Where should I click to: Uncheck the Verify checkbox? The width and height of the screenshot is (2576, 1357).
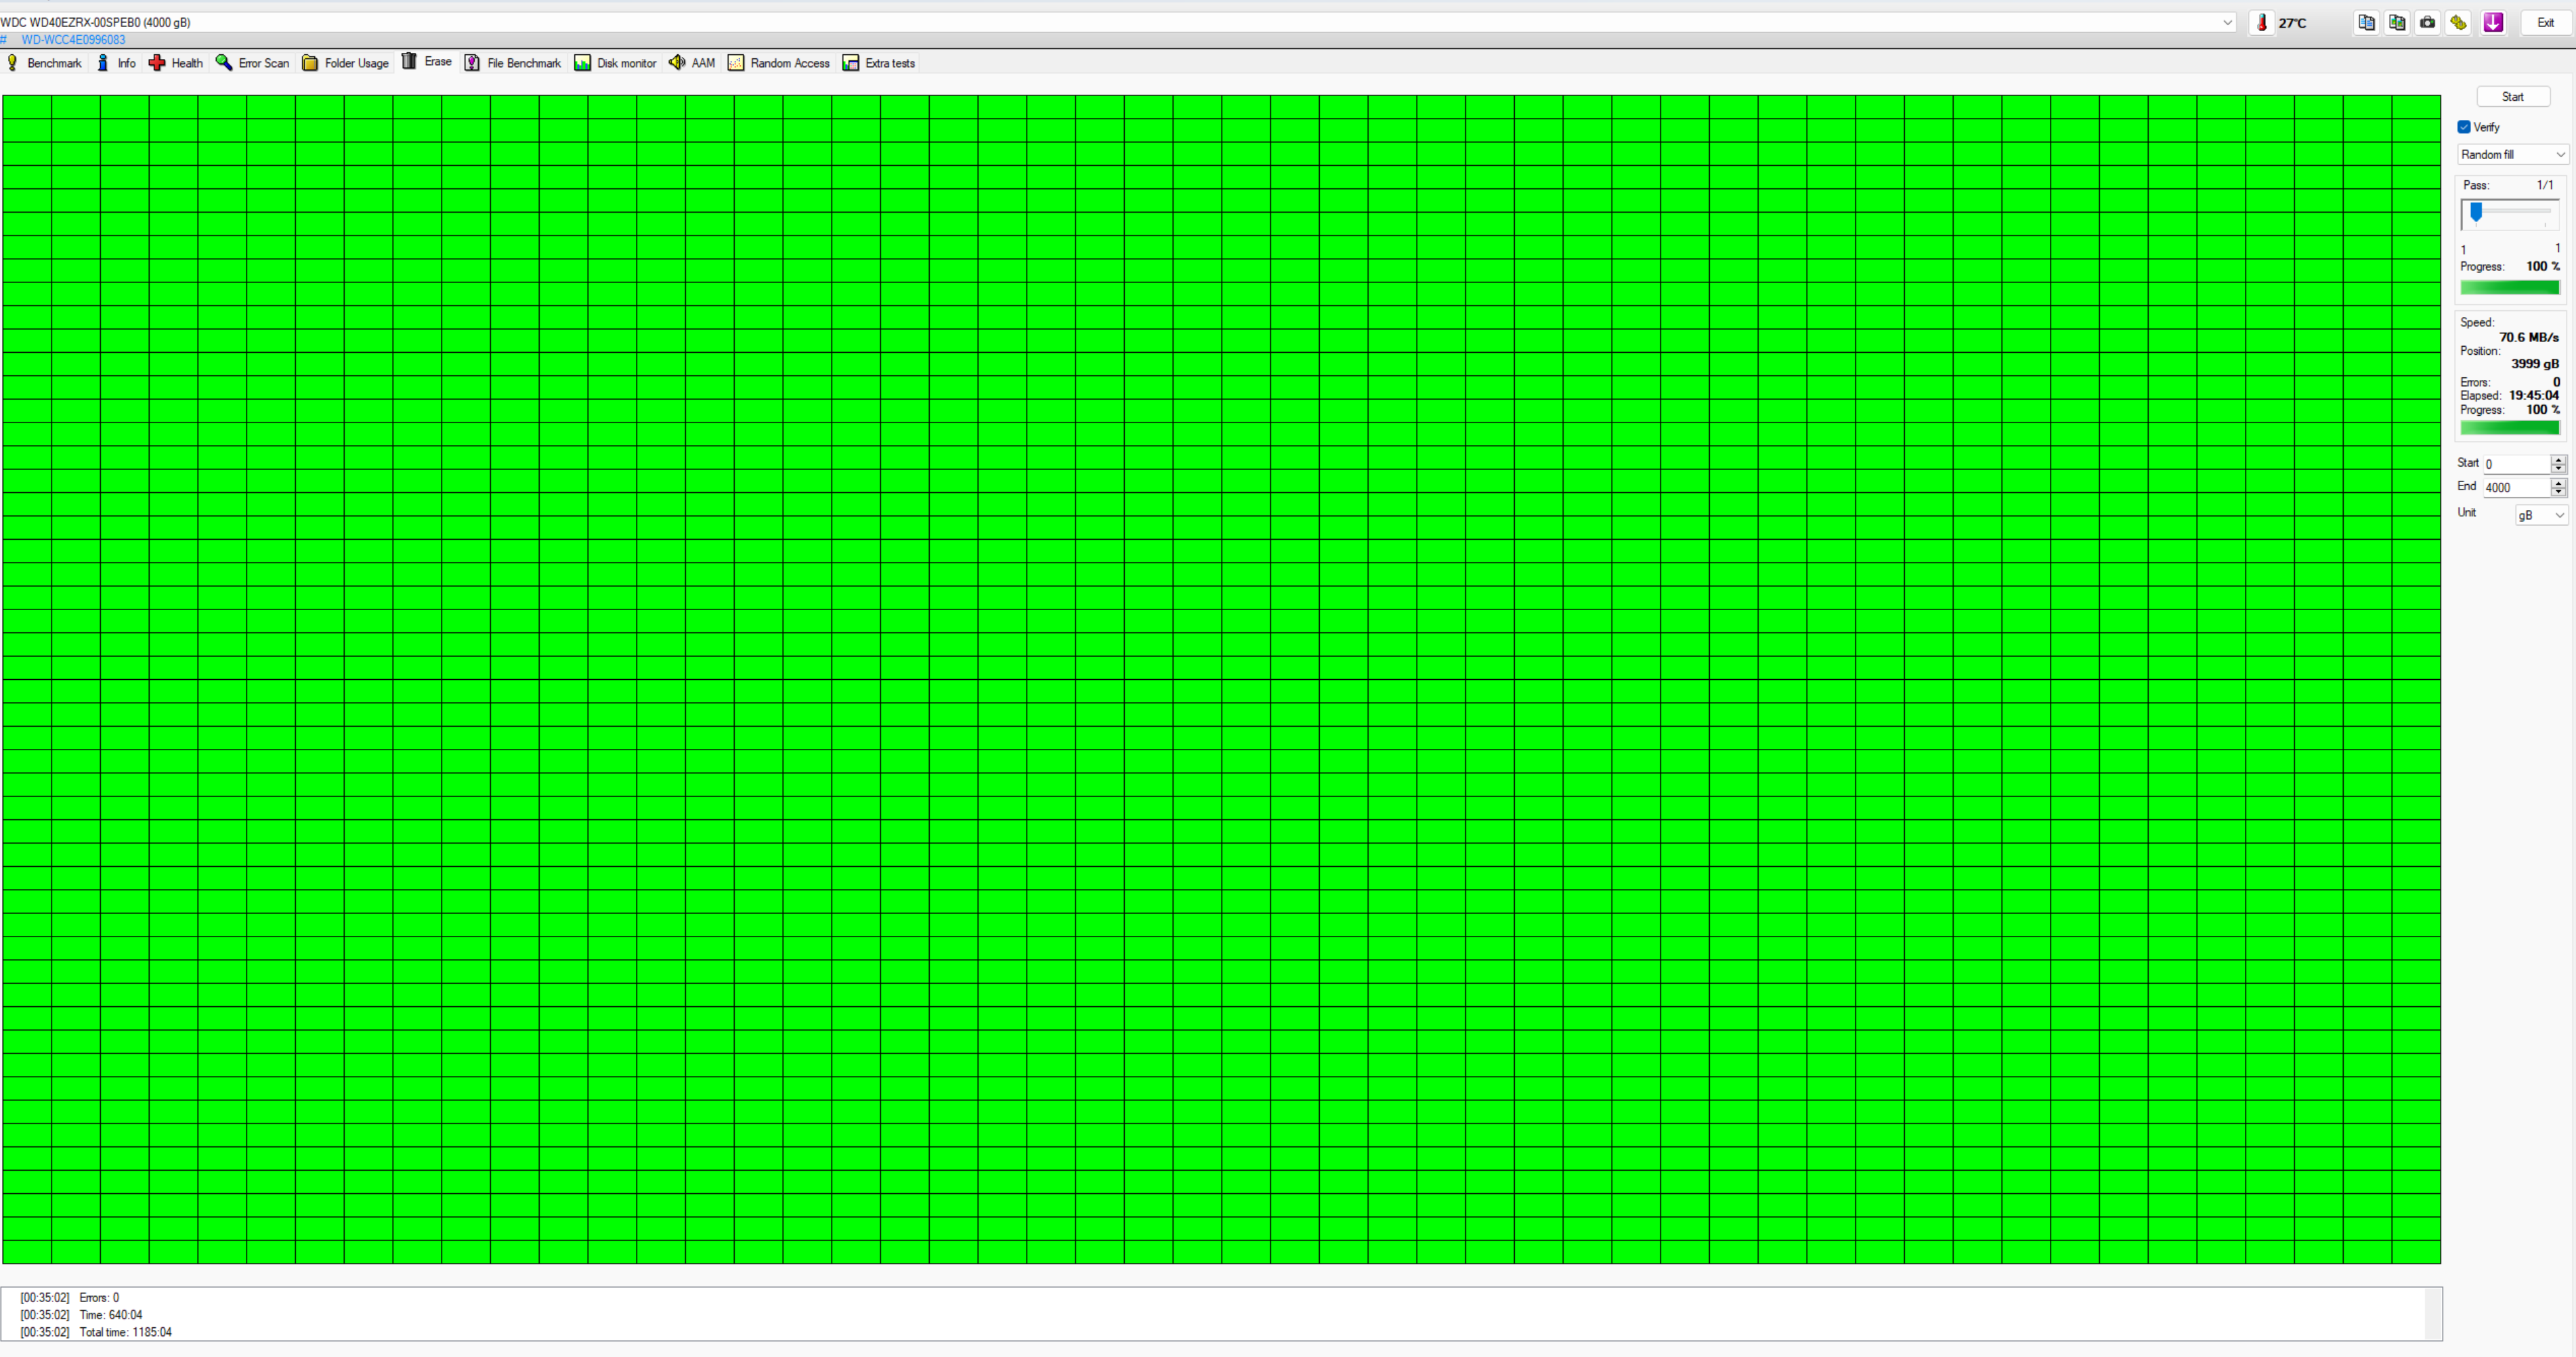click(2464, 127)
